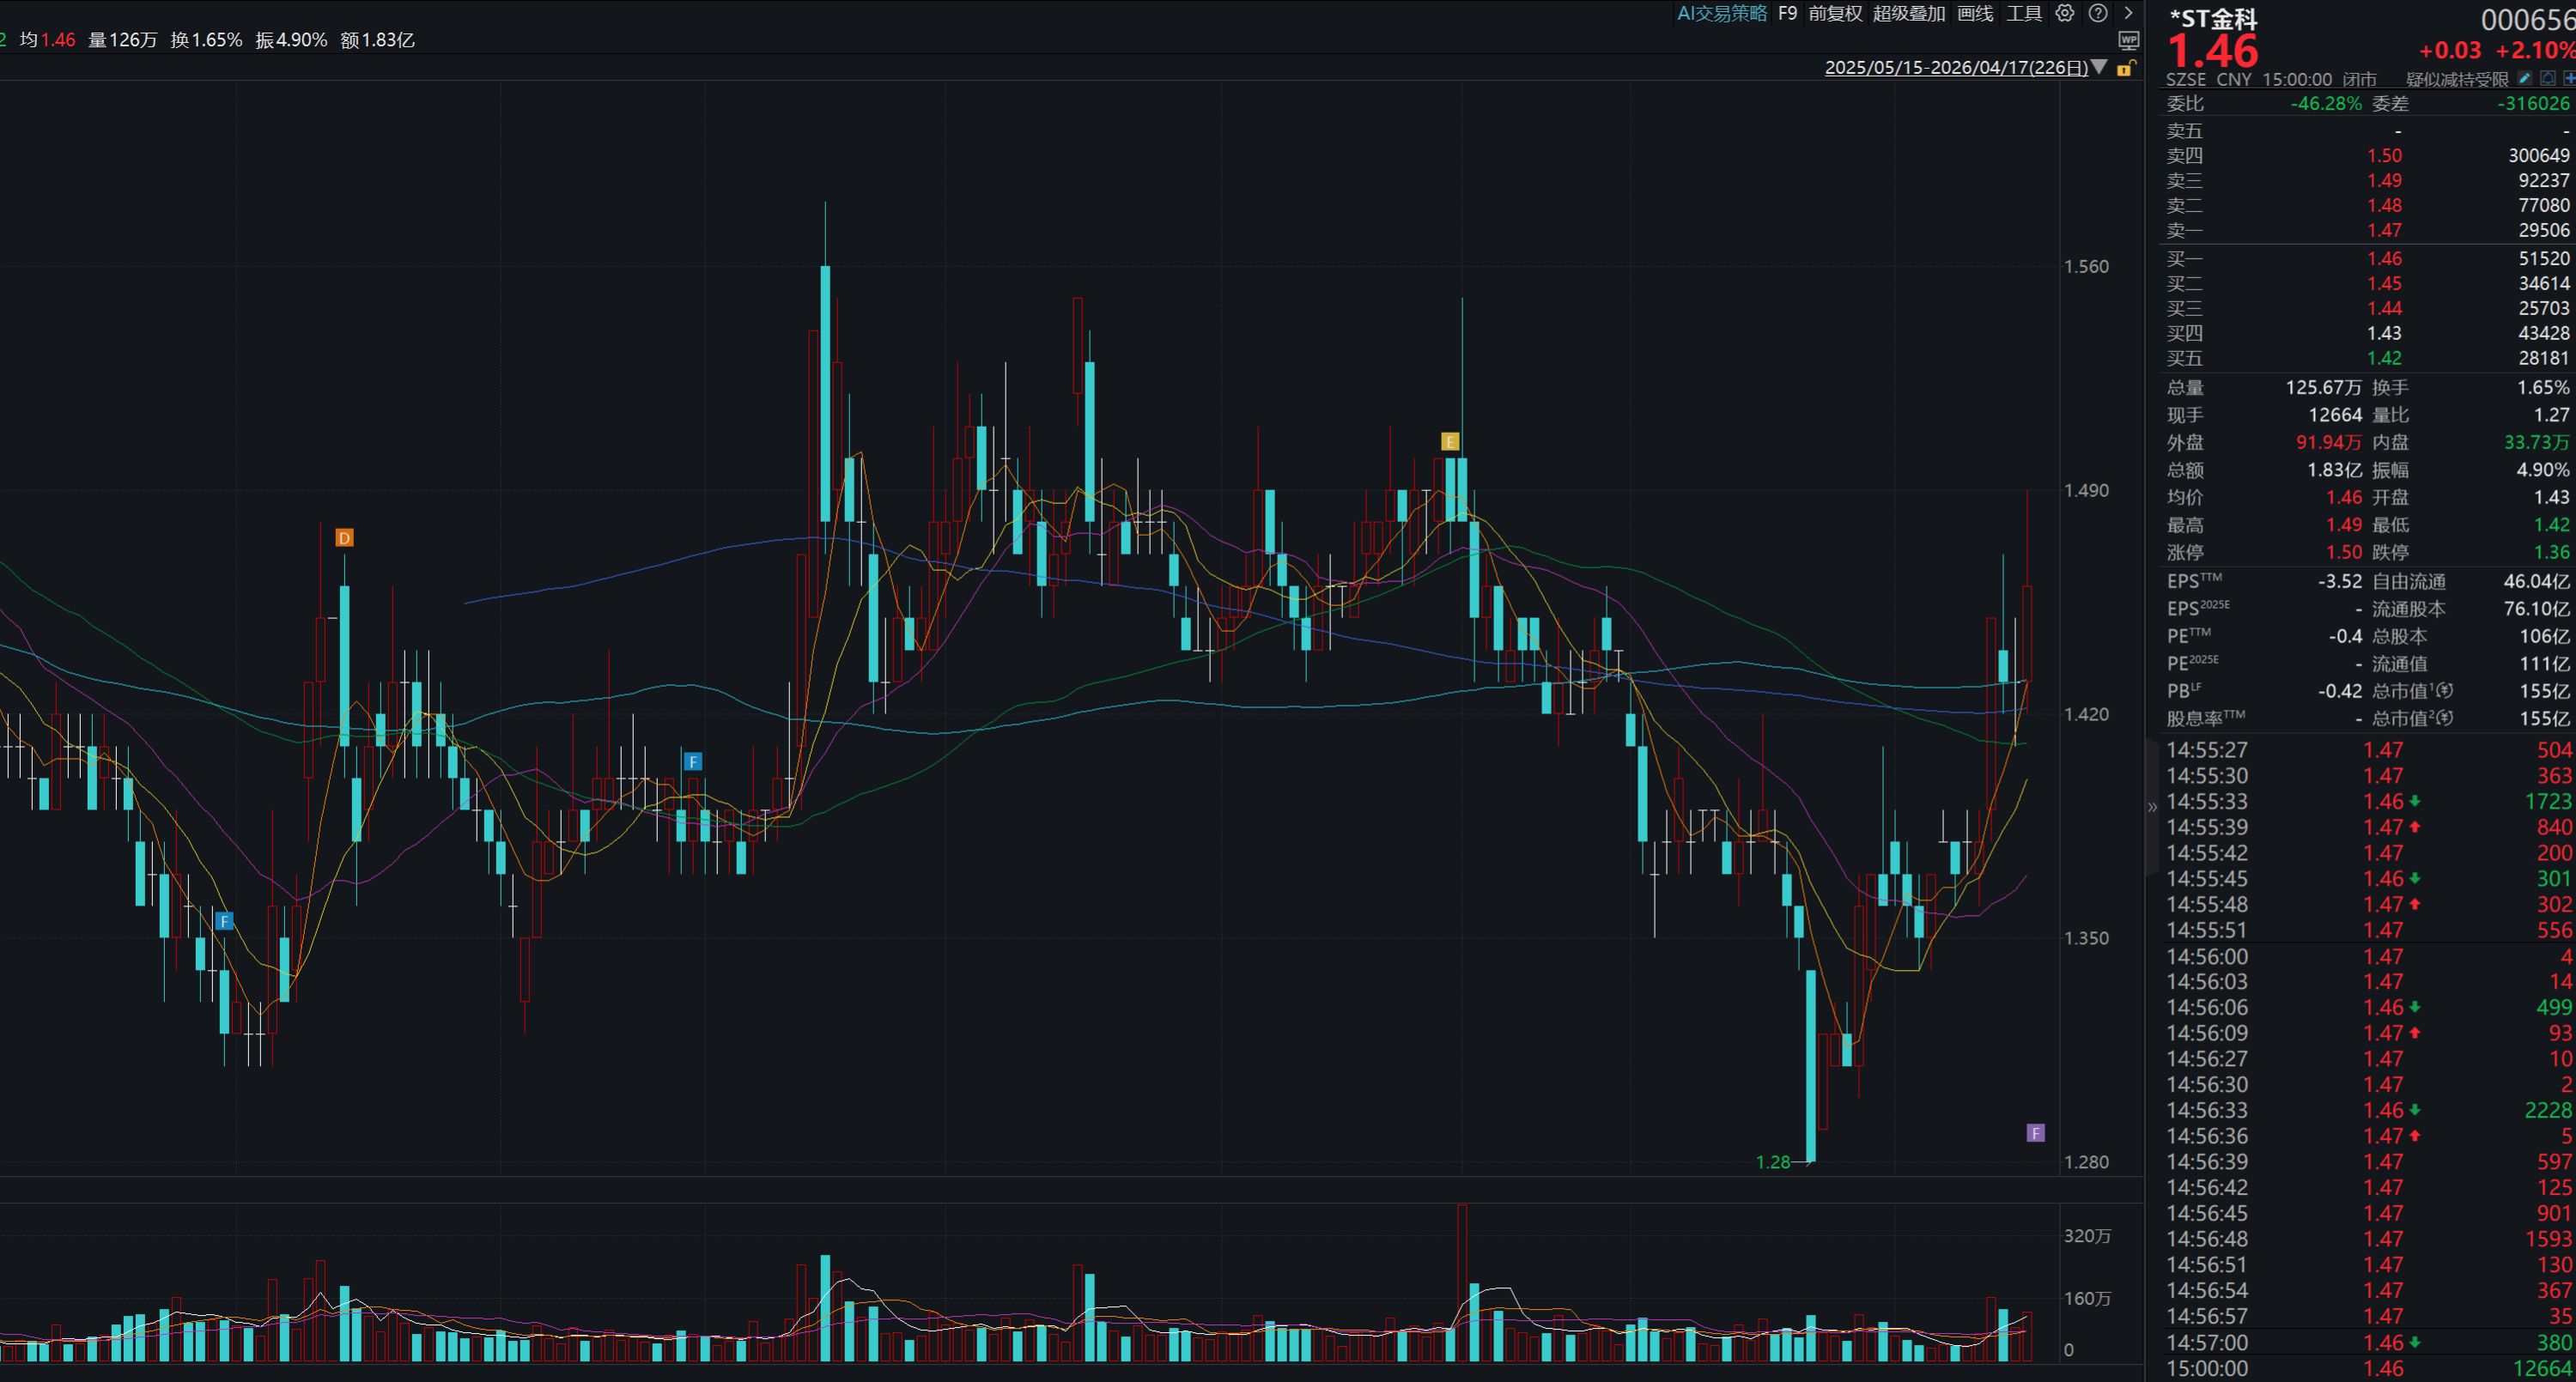Click the F9 button
The width and height of the screenshot is (2576, 1382).
coord(1787,13)
